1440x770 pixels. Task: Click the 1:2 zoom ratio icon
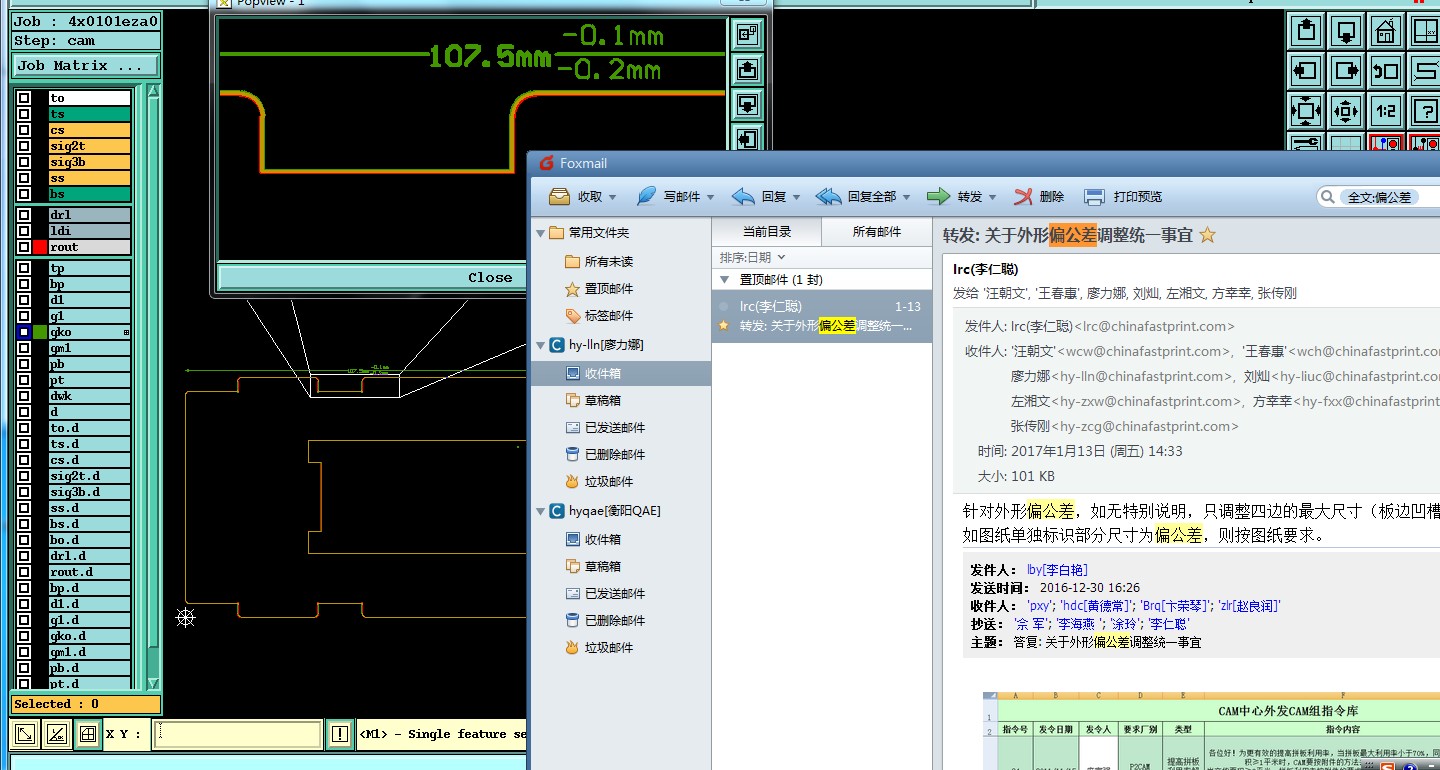[1386, 110]
